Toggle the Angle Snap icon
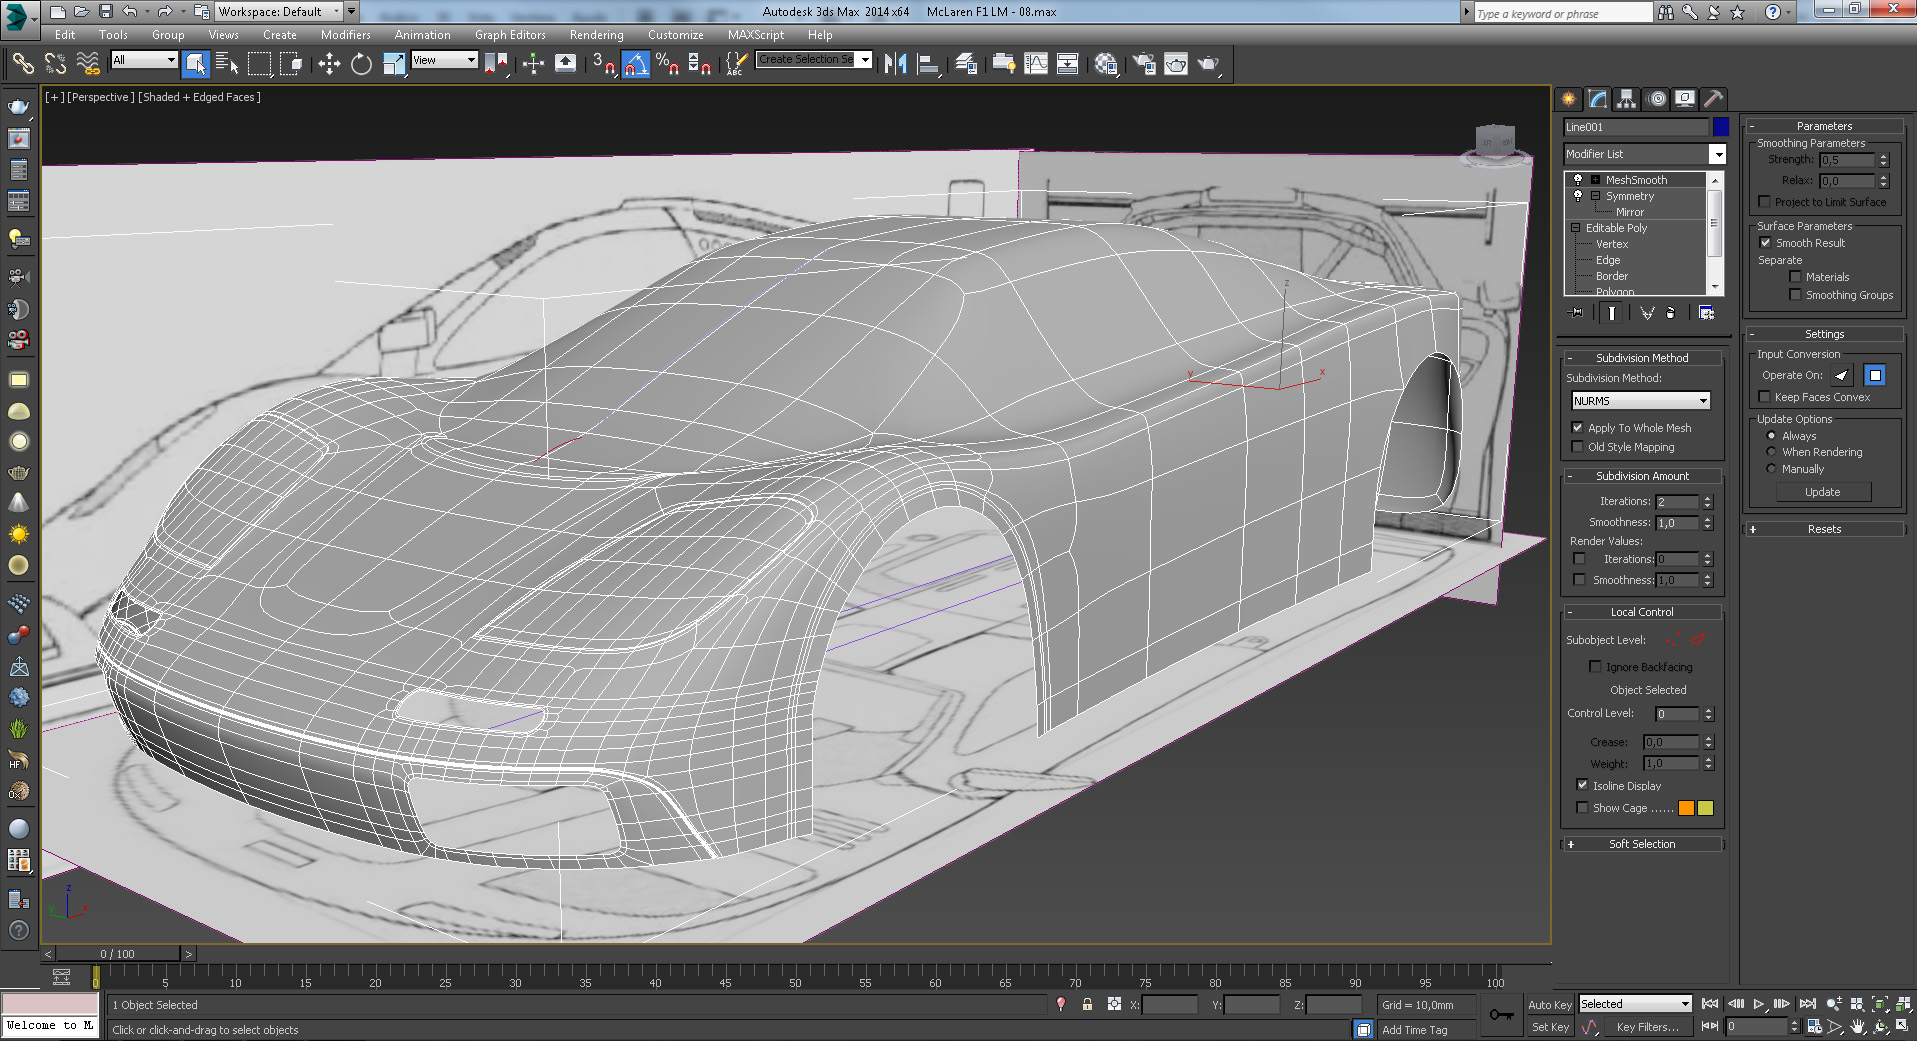This screenshot has height=1041, width=1917. [x=636, y=64]
